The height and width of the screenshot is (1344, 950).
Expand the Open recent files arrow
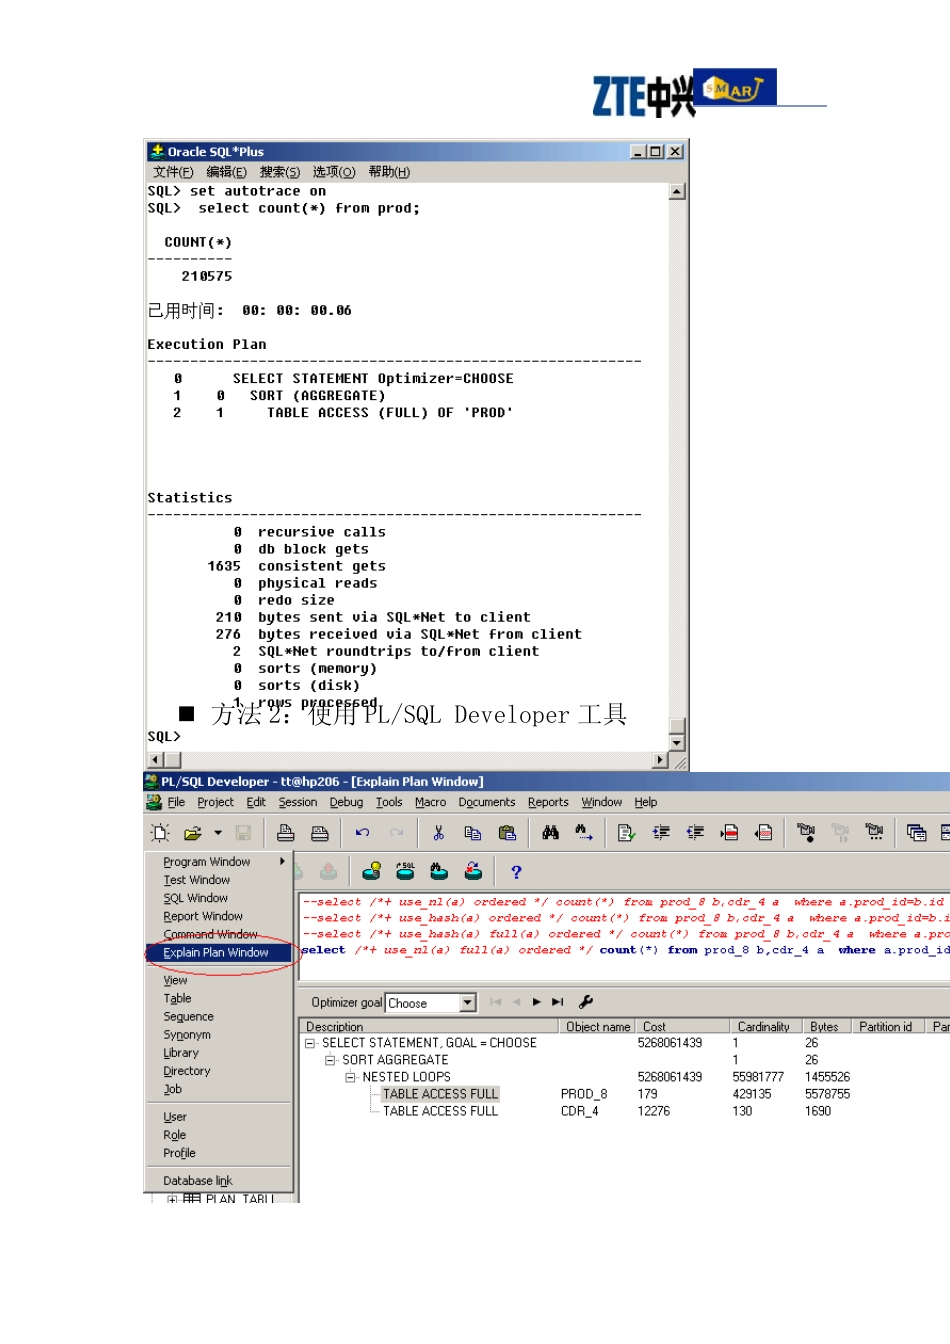pyautogui.click(x=218, y=832)
